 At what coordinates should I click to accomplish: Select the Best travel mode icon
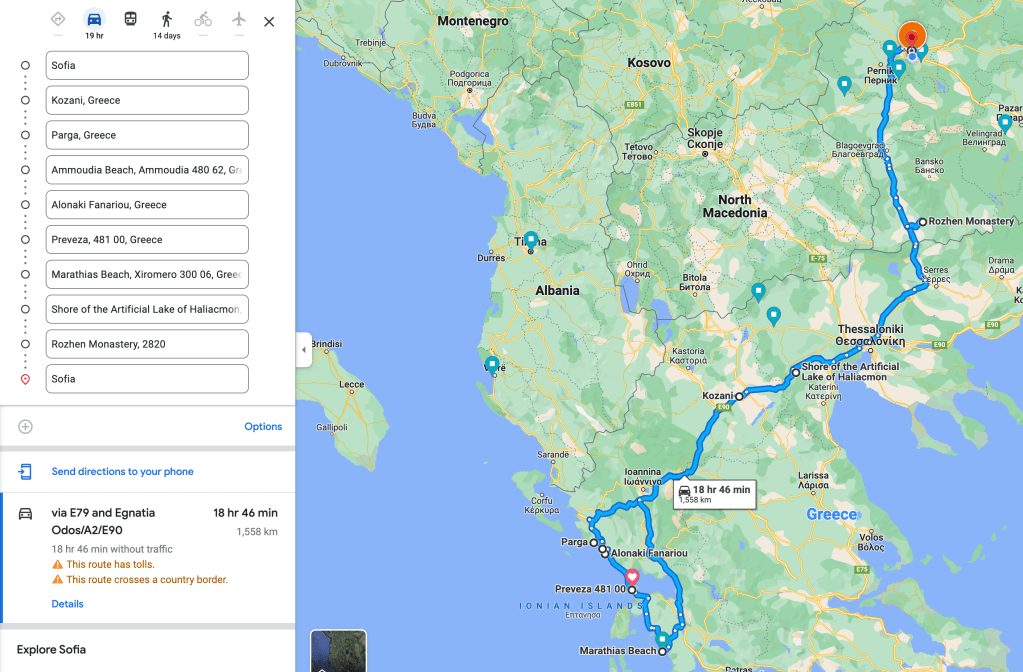coord(58,19)
